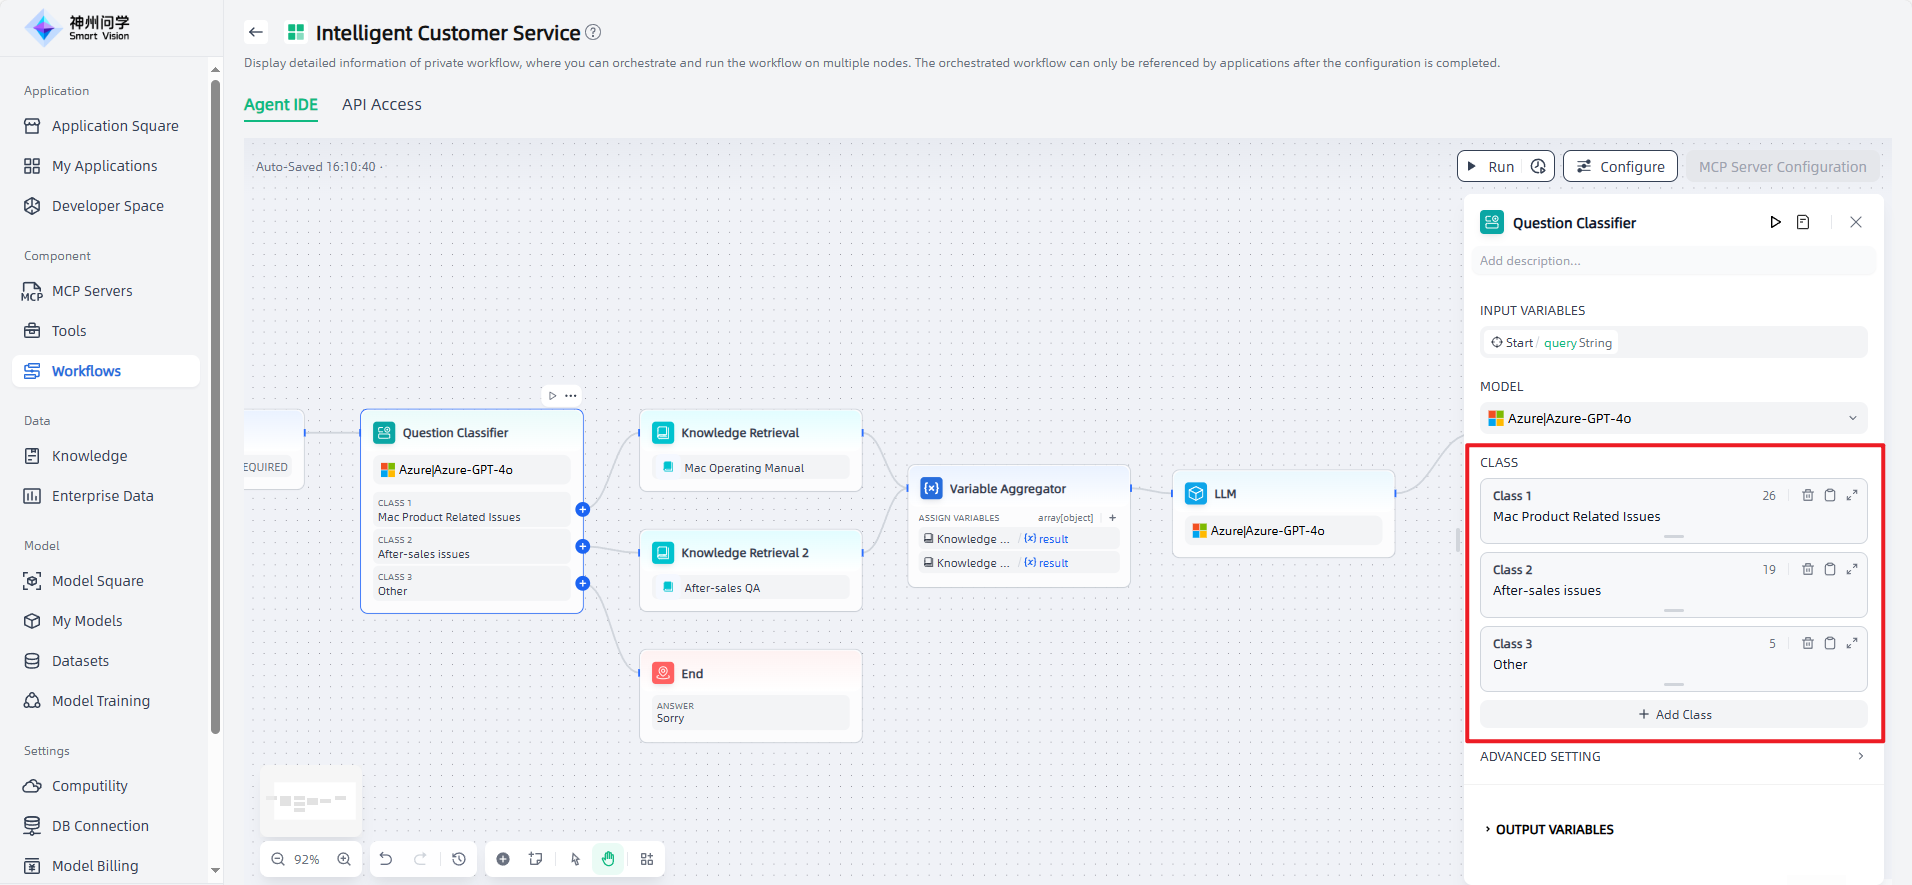Undo the last canvas change
The height and width of the screenshot is (885, 1912).
(x=386, y=859)
